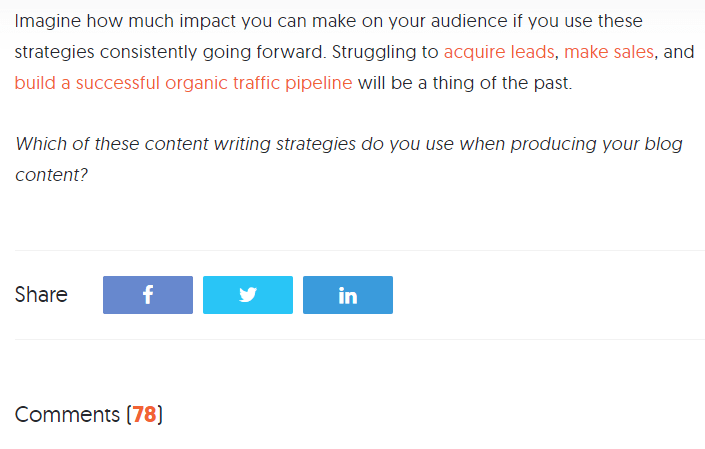Click the divider line below the share buttons
This screenshot has height=449, width=705.
click(x=360, y=339)
